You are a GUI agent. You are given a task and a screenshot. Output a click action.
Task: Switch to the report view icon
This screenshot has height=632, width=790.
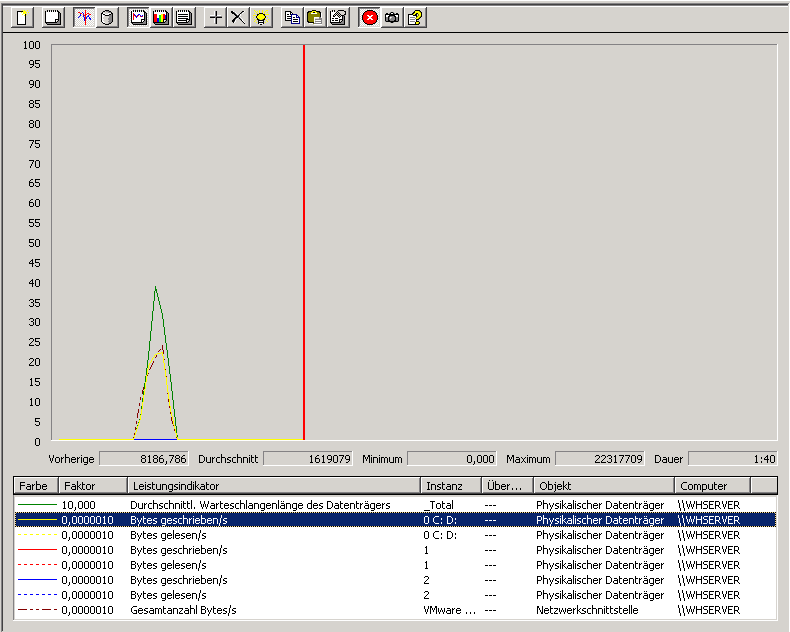pos(184,18)
